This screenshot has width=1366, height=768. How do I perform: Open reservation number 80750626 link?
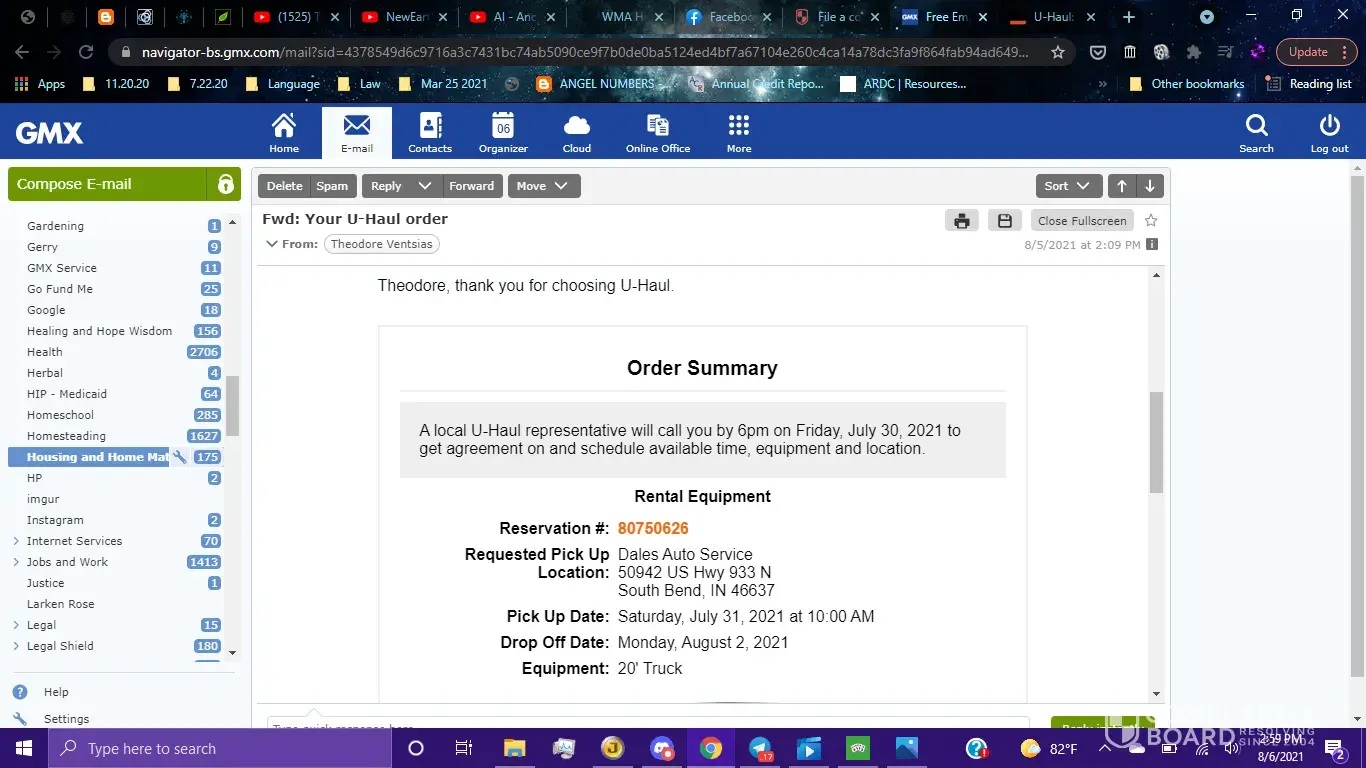point(653,528)
